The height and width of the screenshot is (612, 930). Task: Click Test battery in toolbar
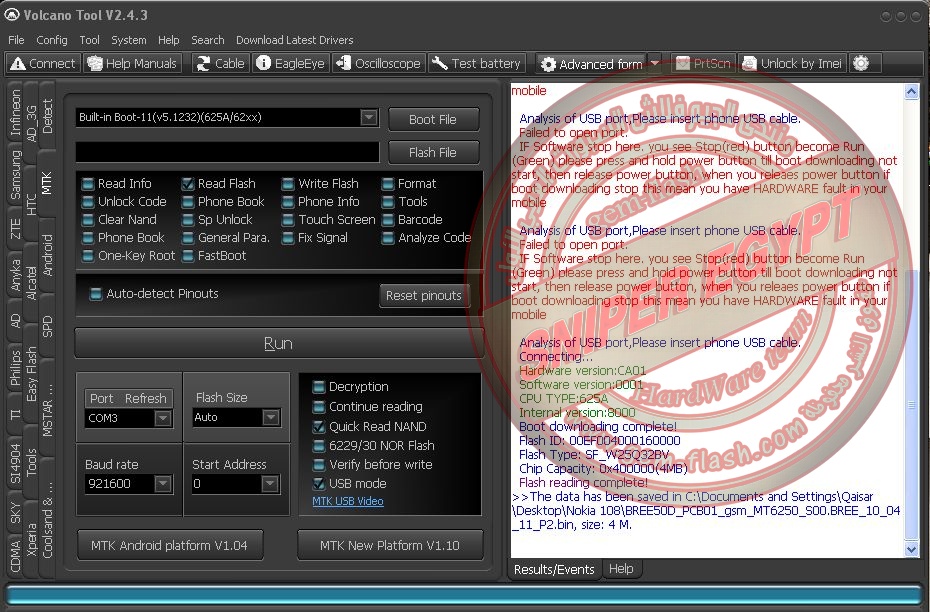coord(476,63)
